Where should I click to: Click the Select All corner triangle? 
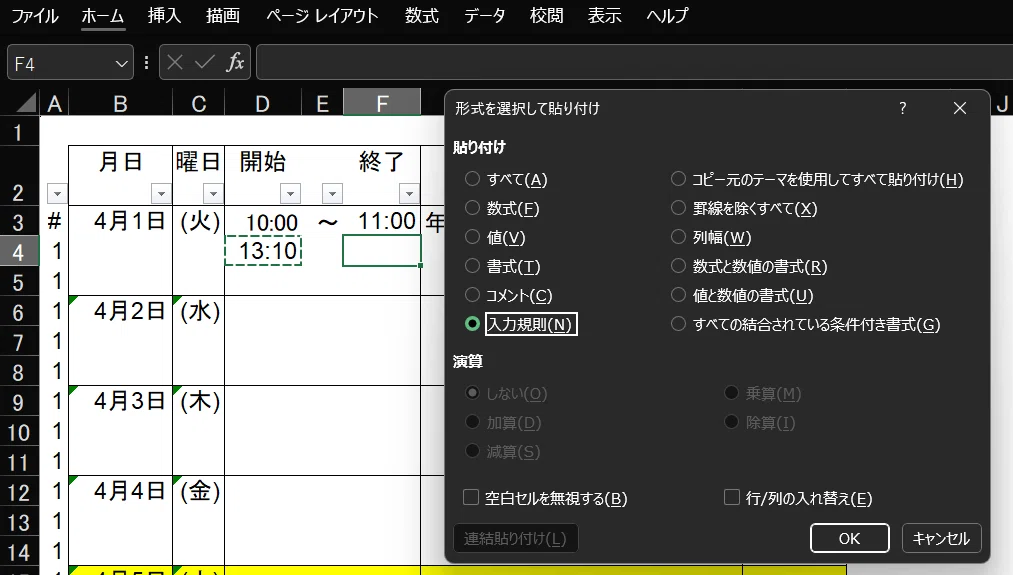(26, 103)
